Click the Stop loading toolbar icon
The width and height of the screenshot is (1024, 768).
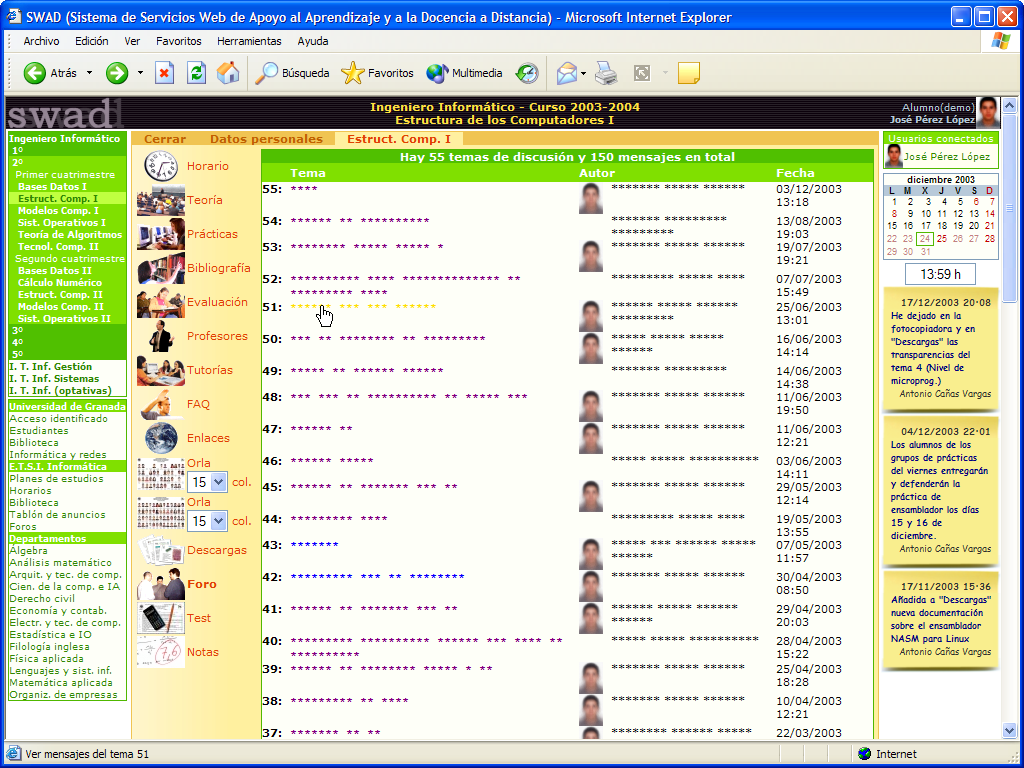pyautogui.click(x=165, y=73)
